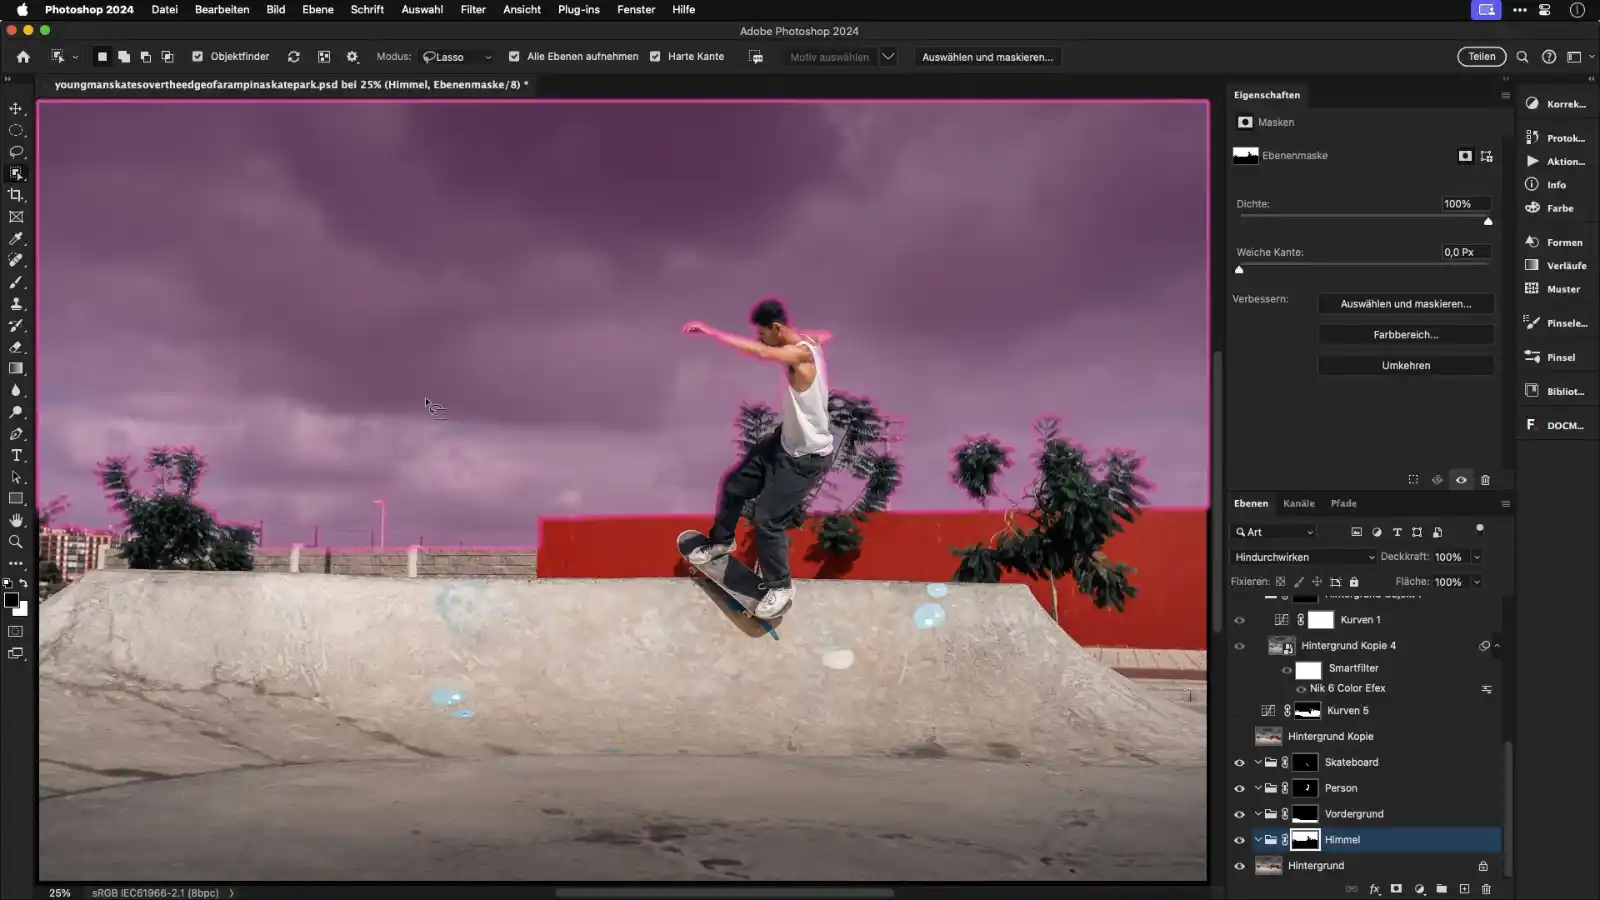The height and width of the screenshot is (900, 1600).
Task: Expand the Person group
Action: tap(1258, 788)
